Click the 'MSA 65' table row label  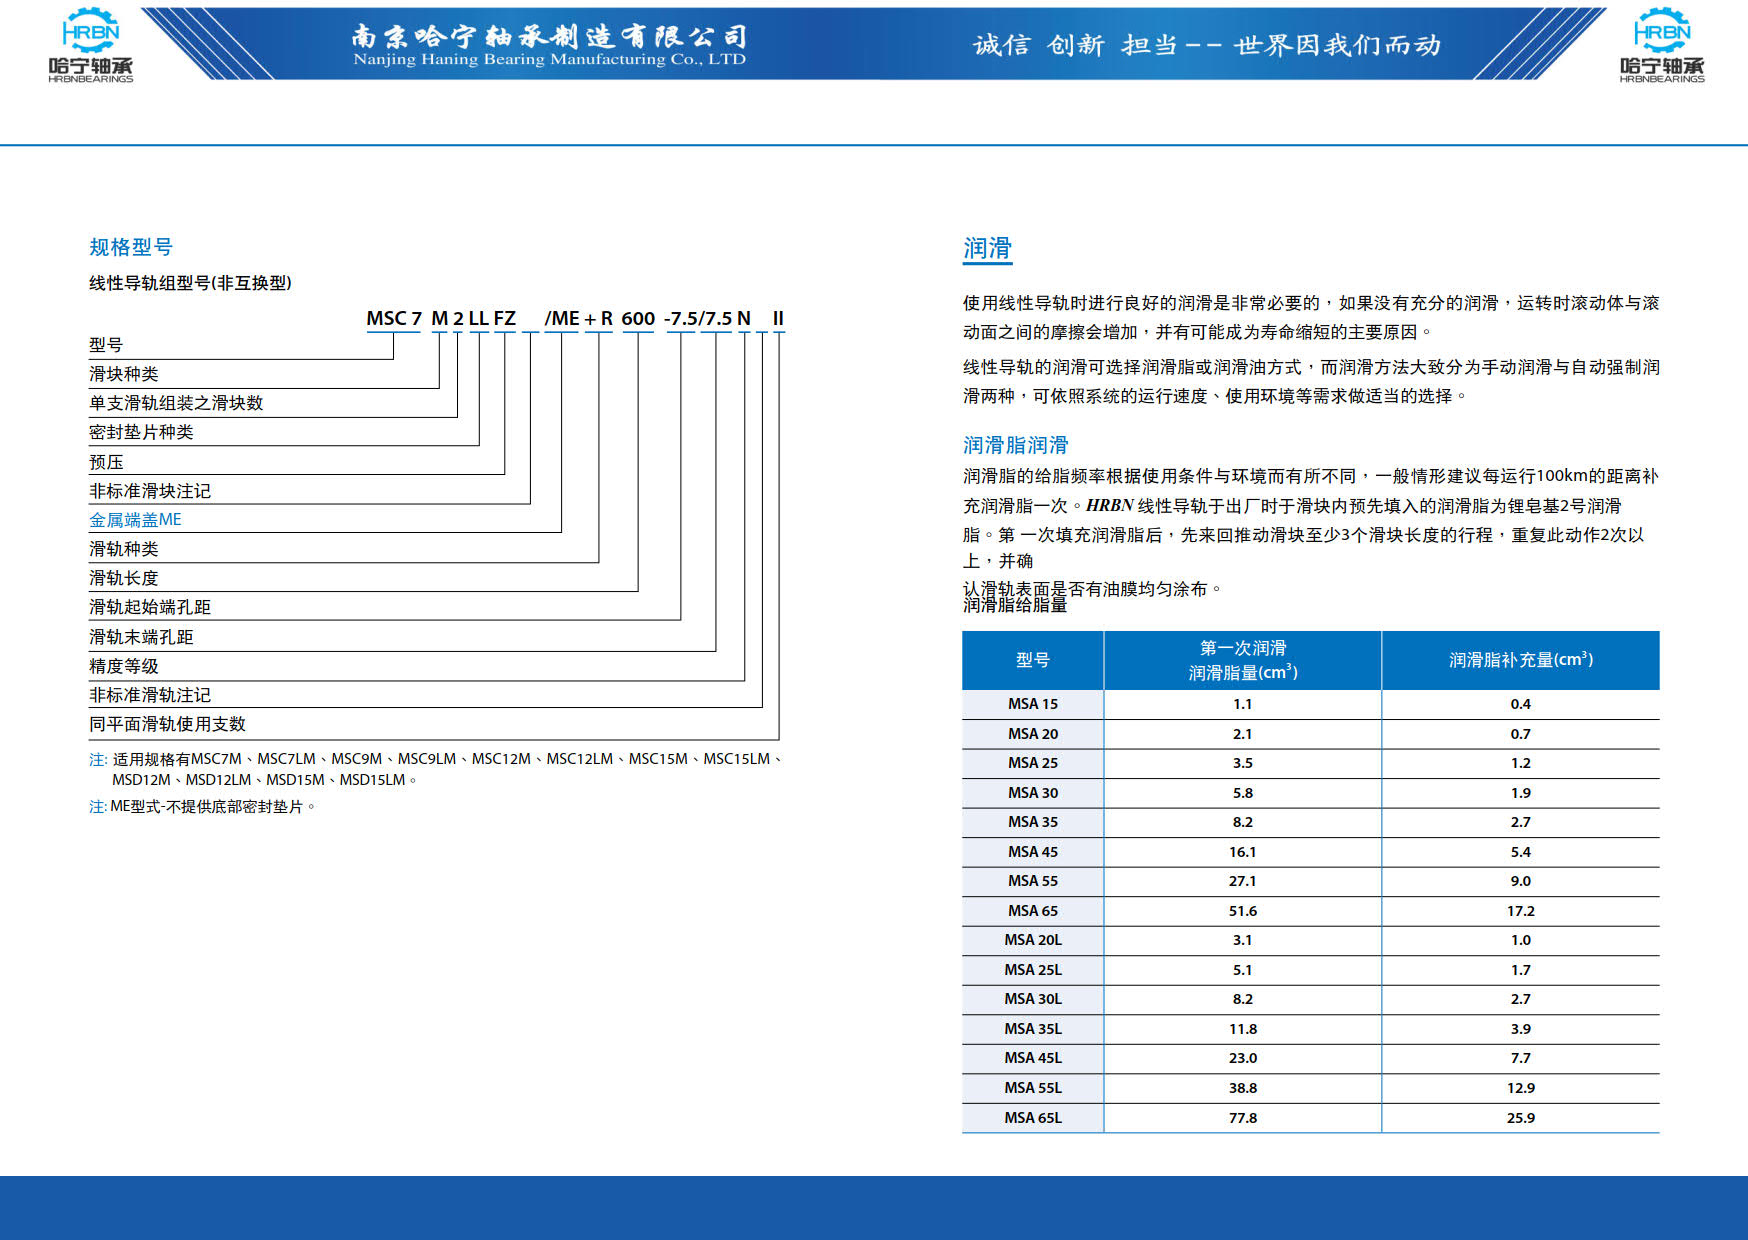1033,911
